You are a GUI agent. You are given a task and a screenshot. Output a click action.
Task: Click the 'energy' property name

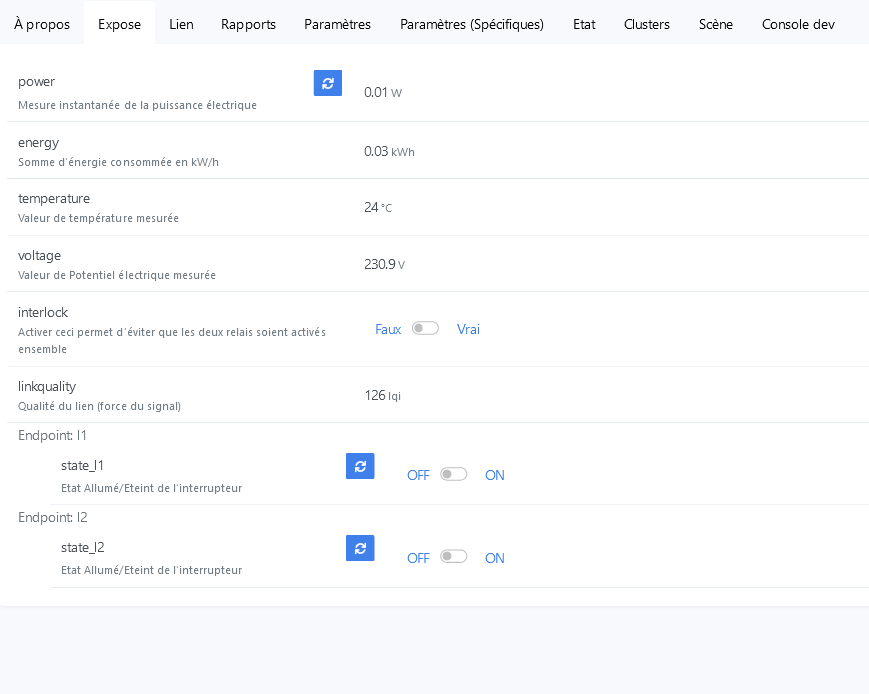pyautogui.click(x=38, y=142)
